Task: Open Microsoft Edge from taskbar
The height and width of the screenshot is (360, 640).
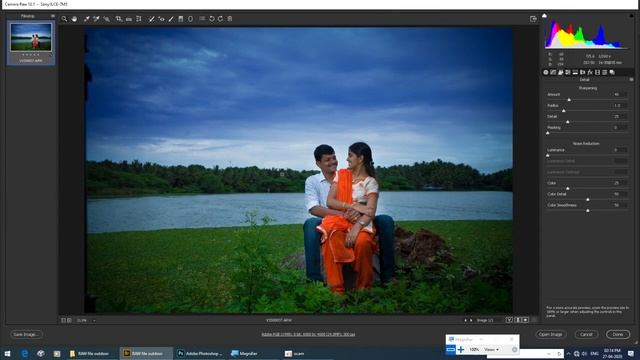Action: (x=24, y=353)
